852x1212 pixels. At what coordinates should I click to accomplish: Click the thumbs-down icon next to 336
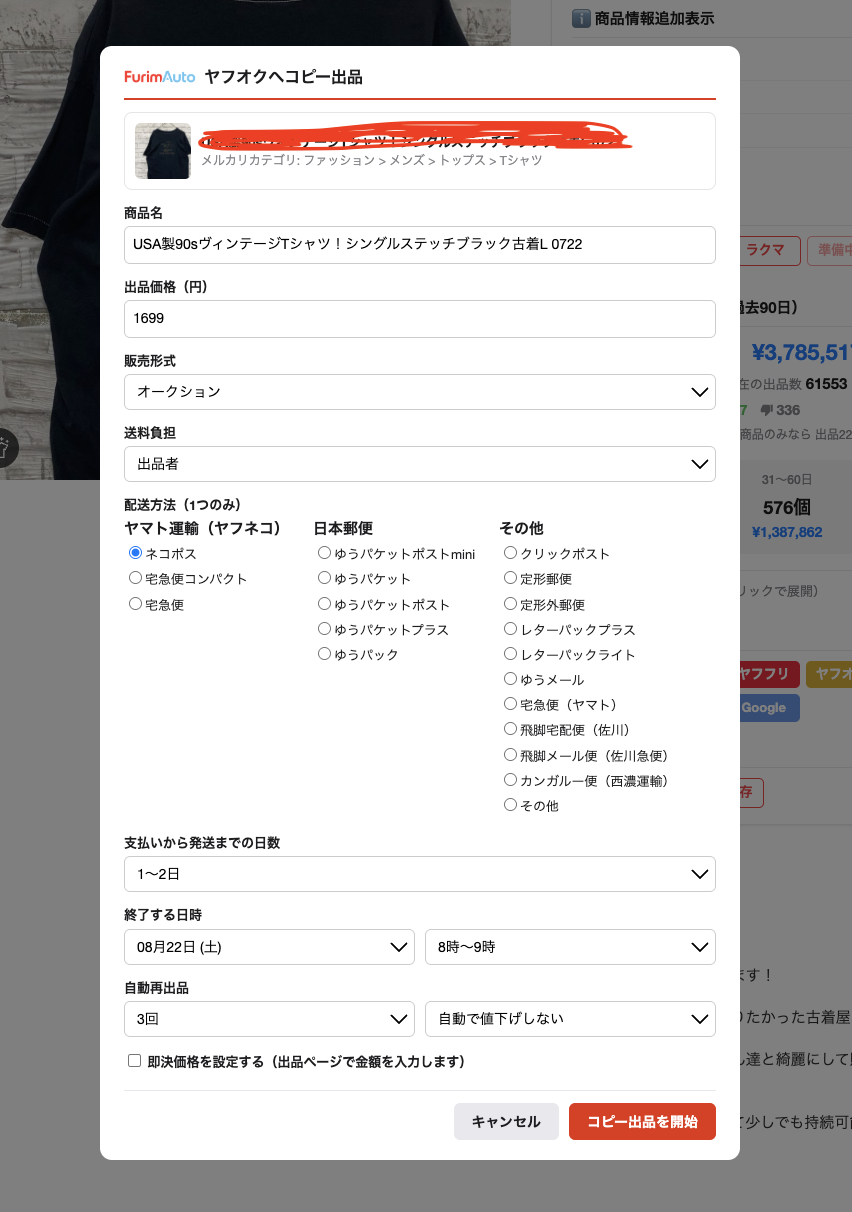[x=766, y=410]
